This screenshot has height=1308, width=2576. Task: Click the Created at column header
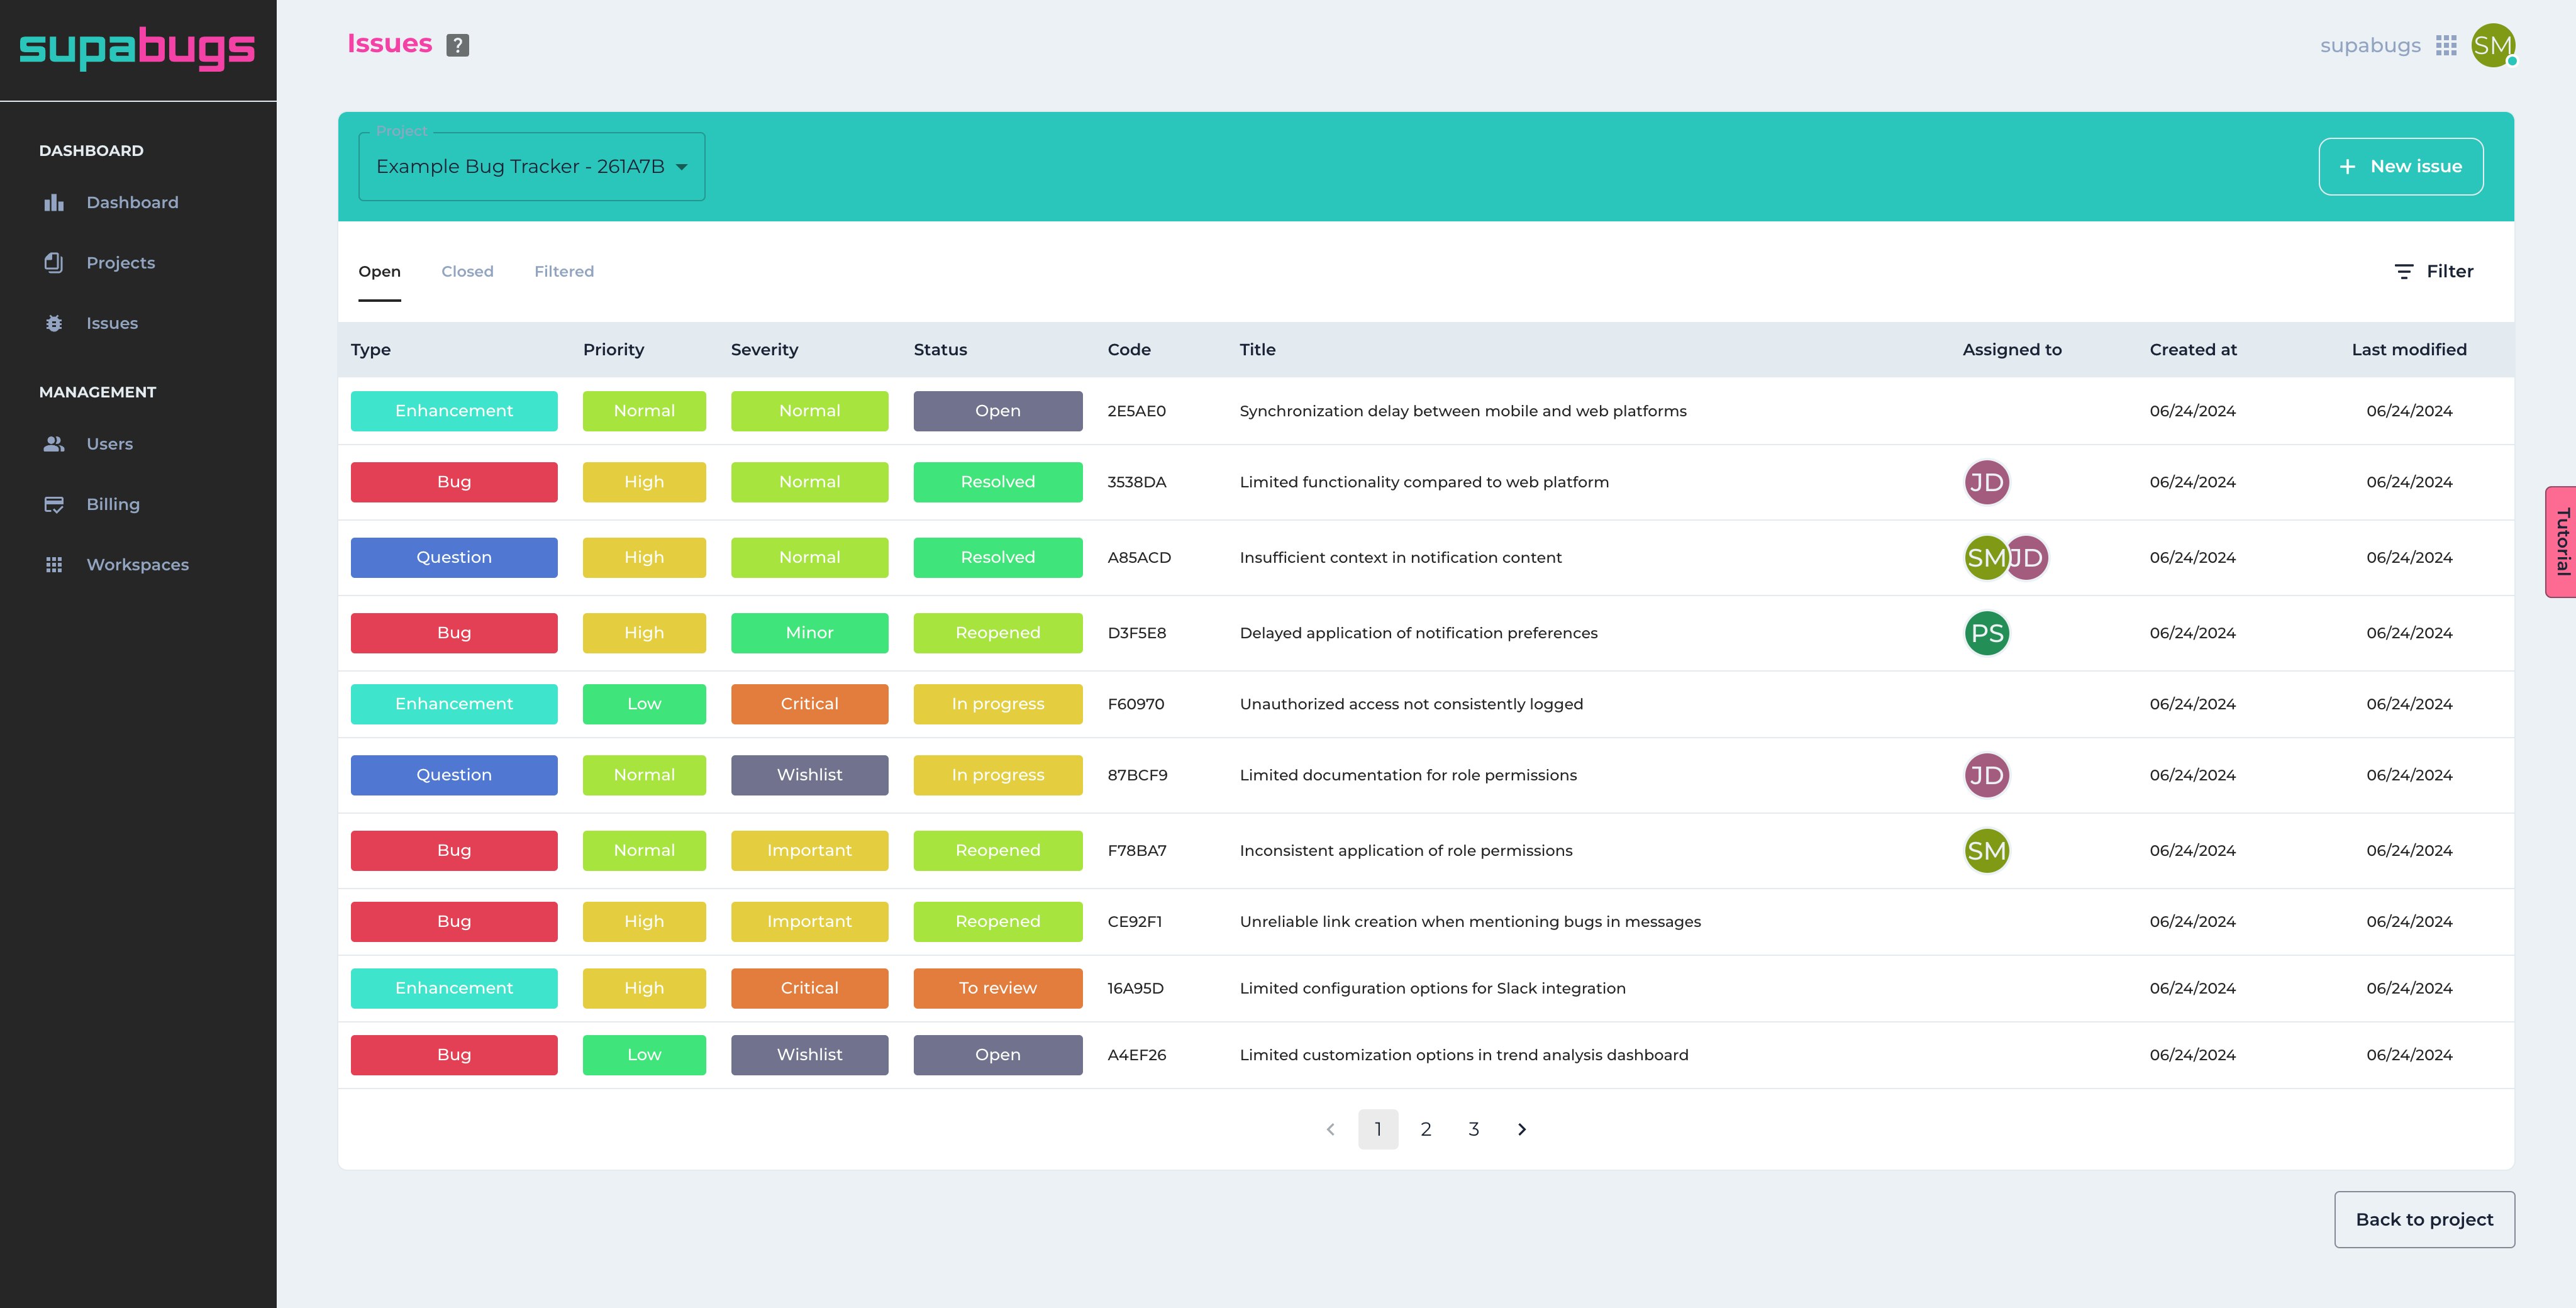coord(2193,350)
